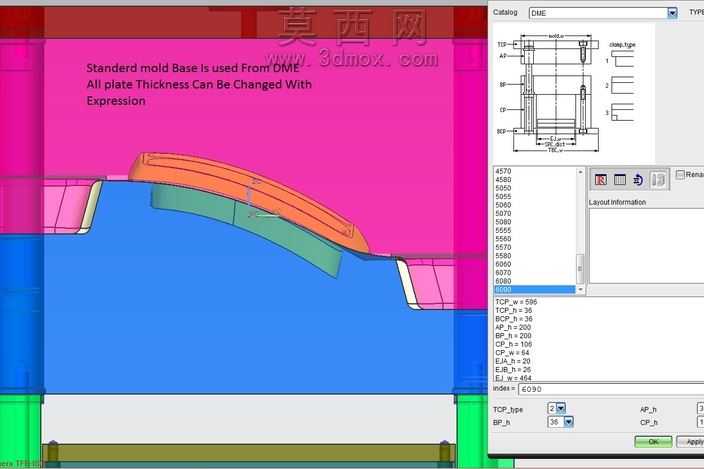Click the CP_w = 64 expression line
Image resolution: width=704 pixels, height=469 pixels.
[x=512, y=353]
